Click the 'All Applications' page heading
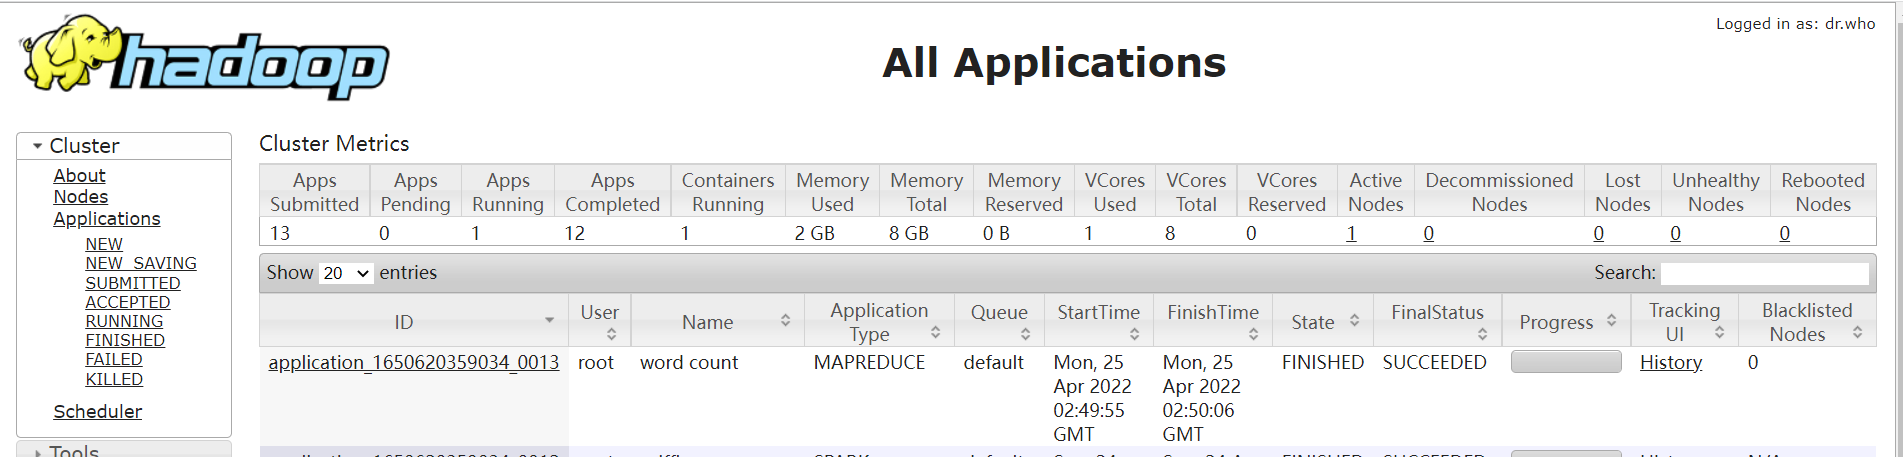Image resolution: width=1903 pixels, height=457 pixels. click(x=1054, y=63)
